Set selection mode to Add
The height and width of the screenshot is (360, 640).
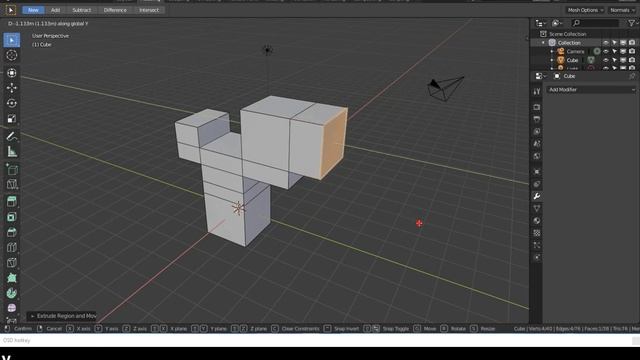pyautogui.click(x=55, y=10)
